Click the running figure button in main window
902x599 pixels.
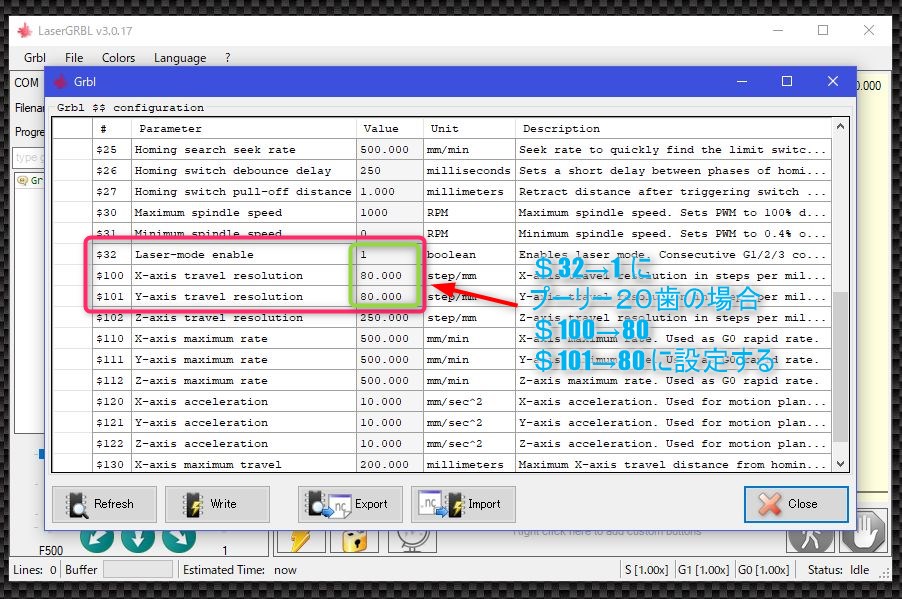point(811,540)
